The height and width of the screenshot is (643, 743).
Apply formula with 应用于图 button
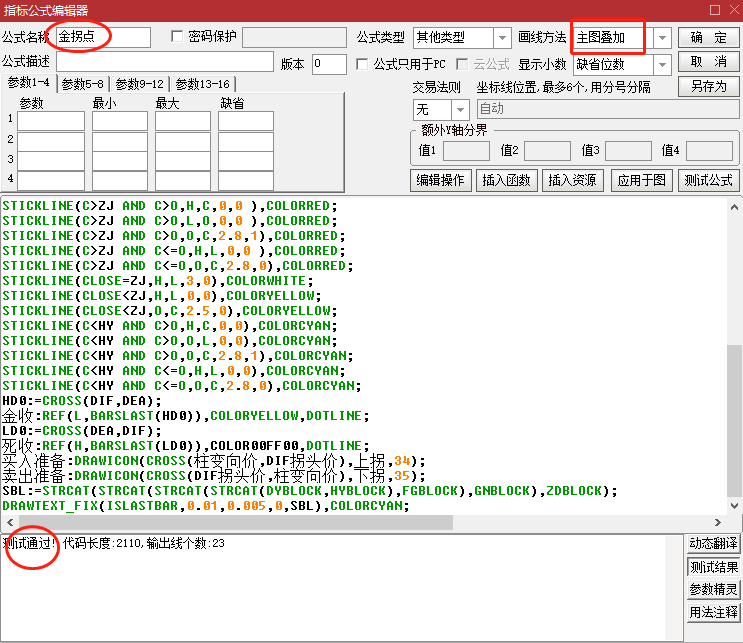(641, 180)
